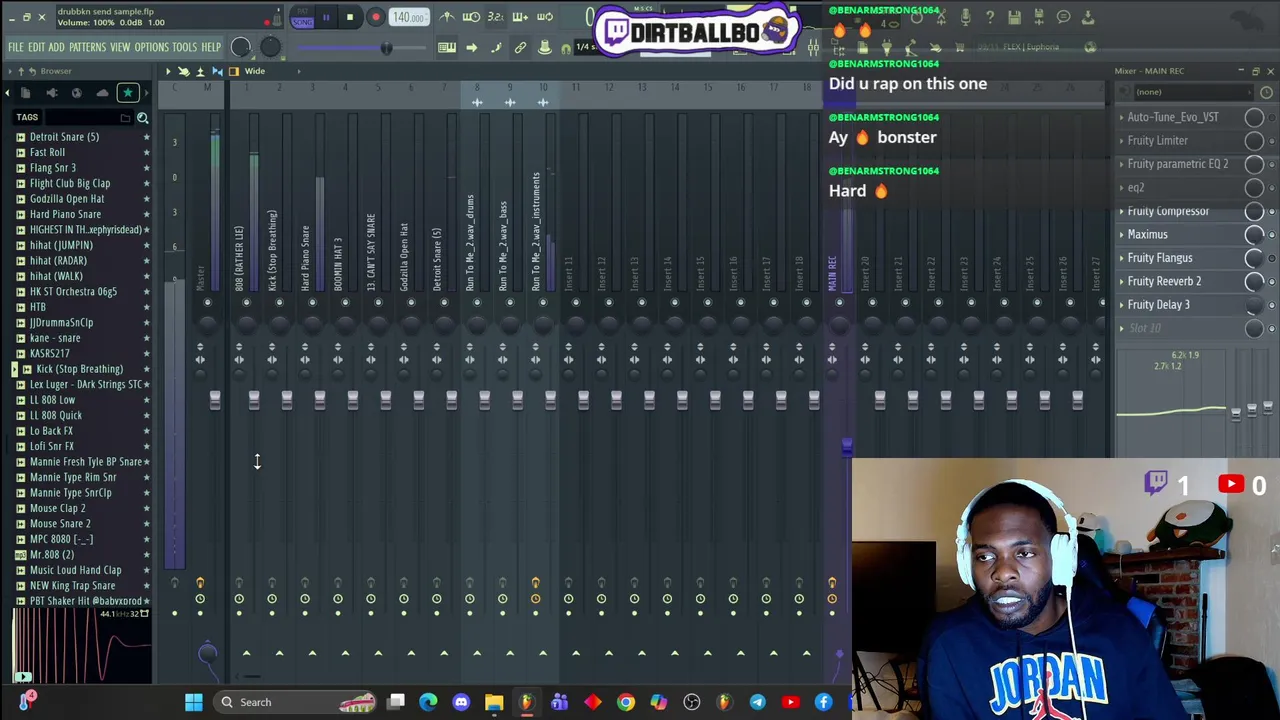Open the FILE menu
This screenshot has width=1280, height=720.
tap(16, 47)
